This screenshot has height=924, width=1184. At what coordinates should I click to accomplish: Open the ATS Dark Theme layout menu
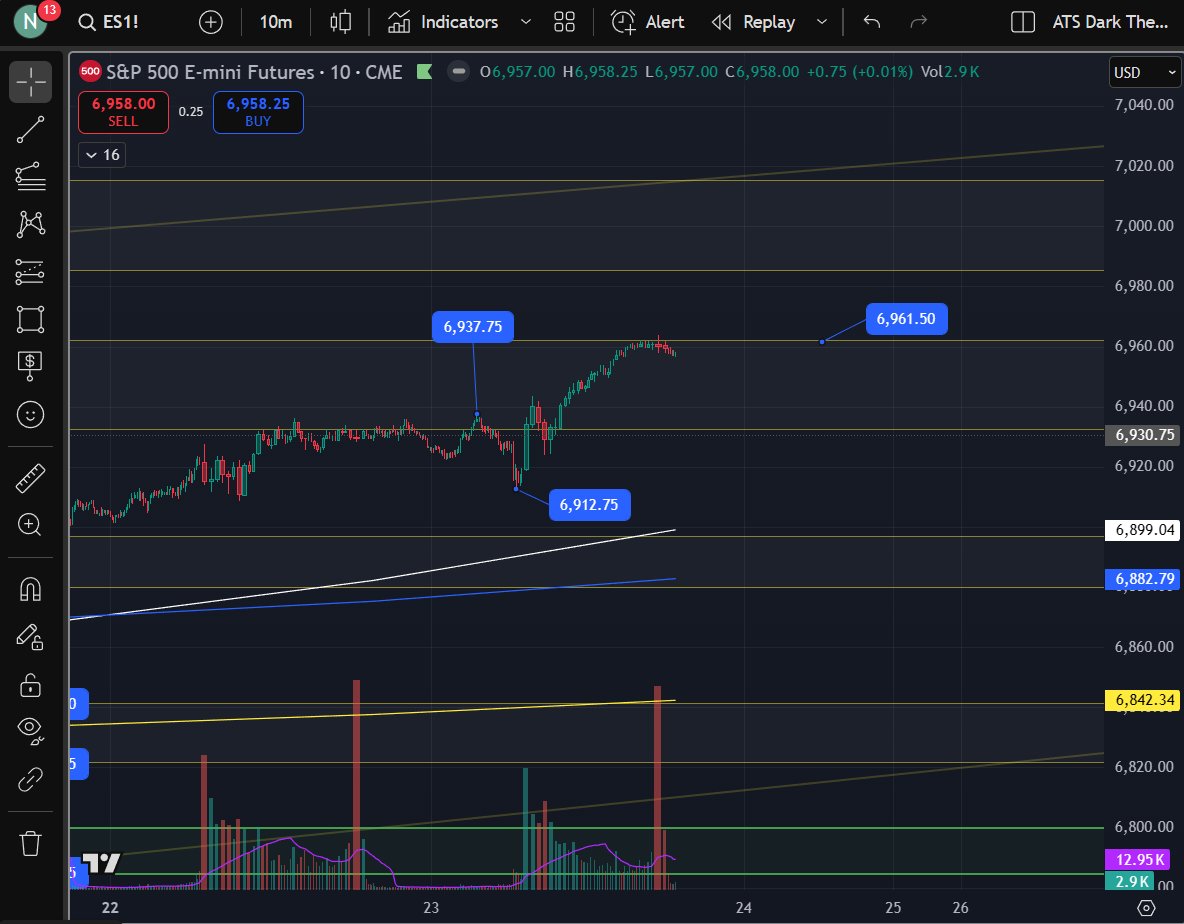(1110, 22)
